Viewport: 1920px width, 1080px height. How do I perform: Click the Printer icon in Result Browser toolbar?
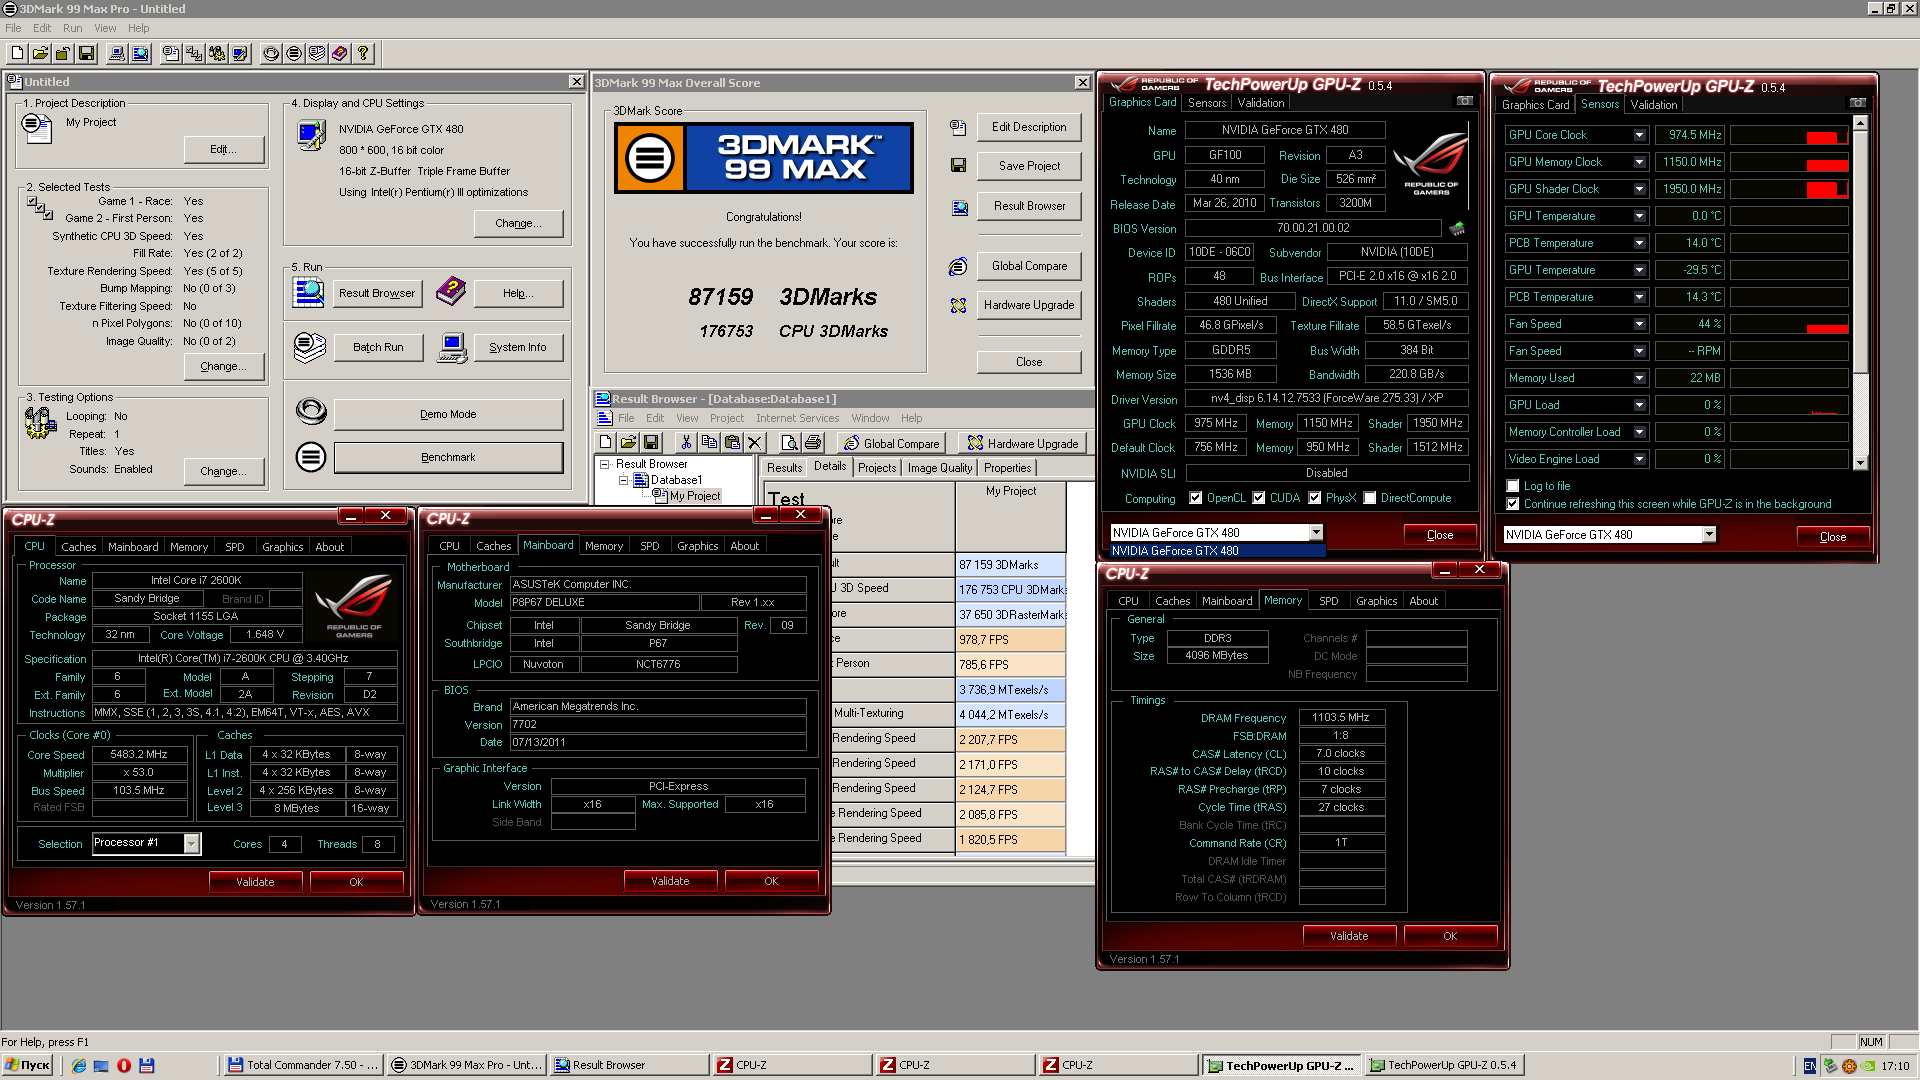(813, 442)
